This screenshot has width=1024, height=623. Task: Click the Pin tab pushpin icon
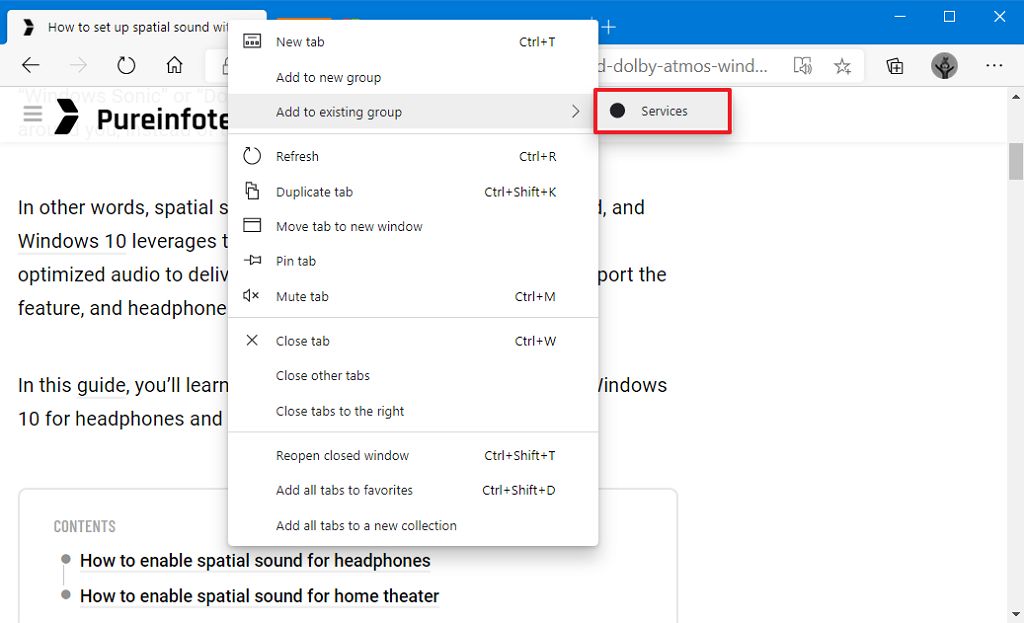(x=252, y=261)
